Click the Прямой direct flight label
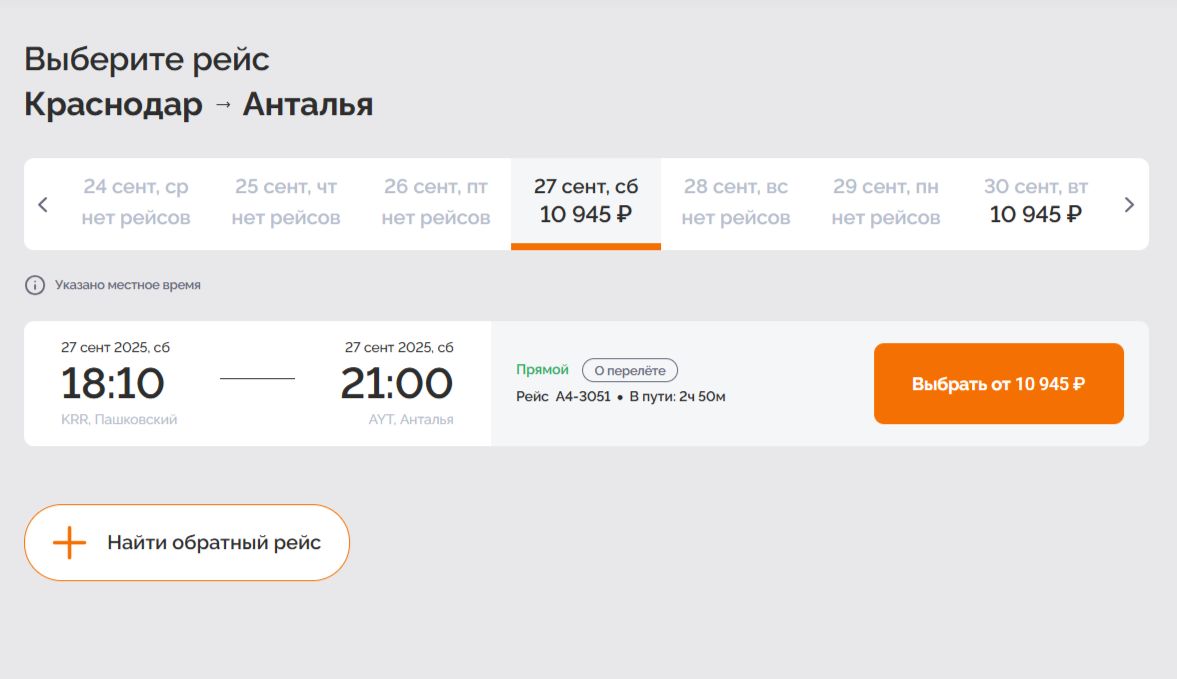Image resolution: width=1177 pixels, height=679 pixels. [x=542, y=370]
